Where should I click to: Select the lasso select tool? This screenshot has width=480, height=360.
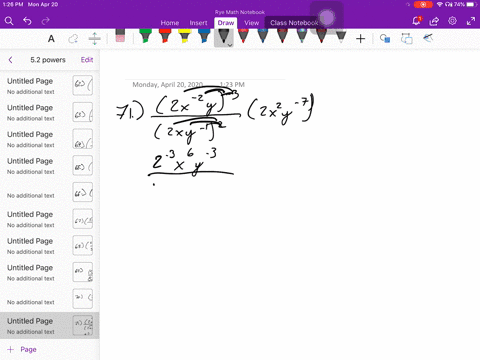point(73,39)
